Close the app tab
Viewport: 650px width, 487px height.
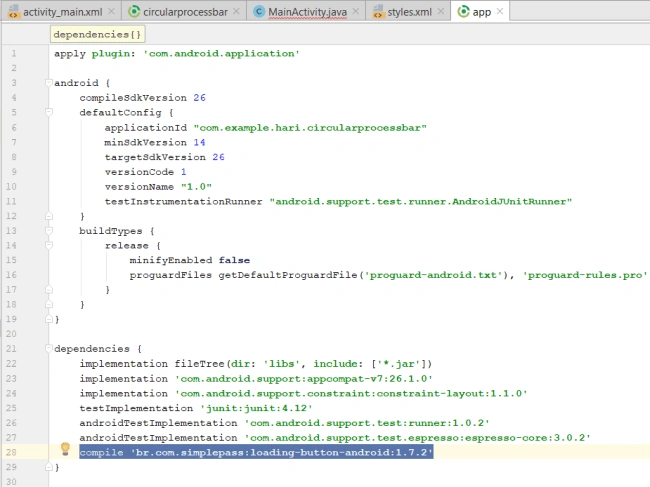500,12
